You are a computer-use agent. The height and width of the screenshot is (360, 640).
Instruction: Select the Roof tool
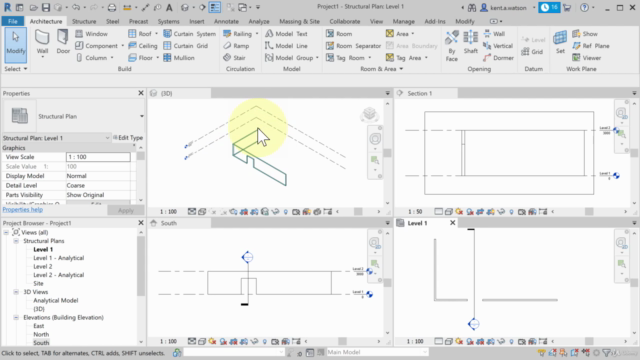coord(140,34)
